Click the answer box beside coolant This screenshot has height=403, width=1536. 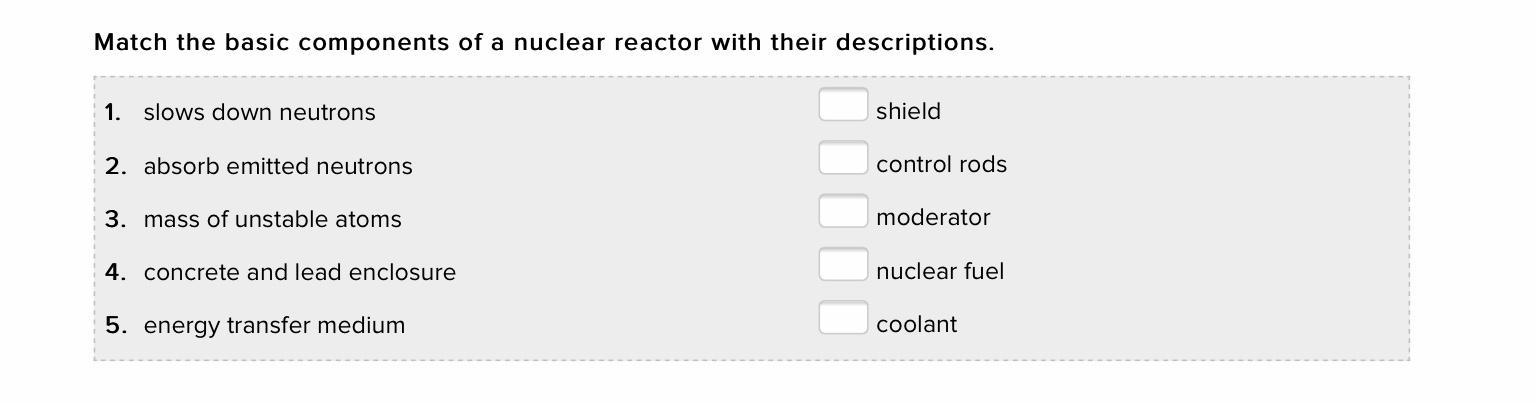(843, 318)
